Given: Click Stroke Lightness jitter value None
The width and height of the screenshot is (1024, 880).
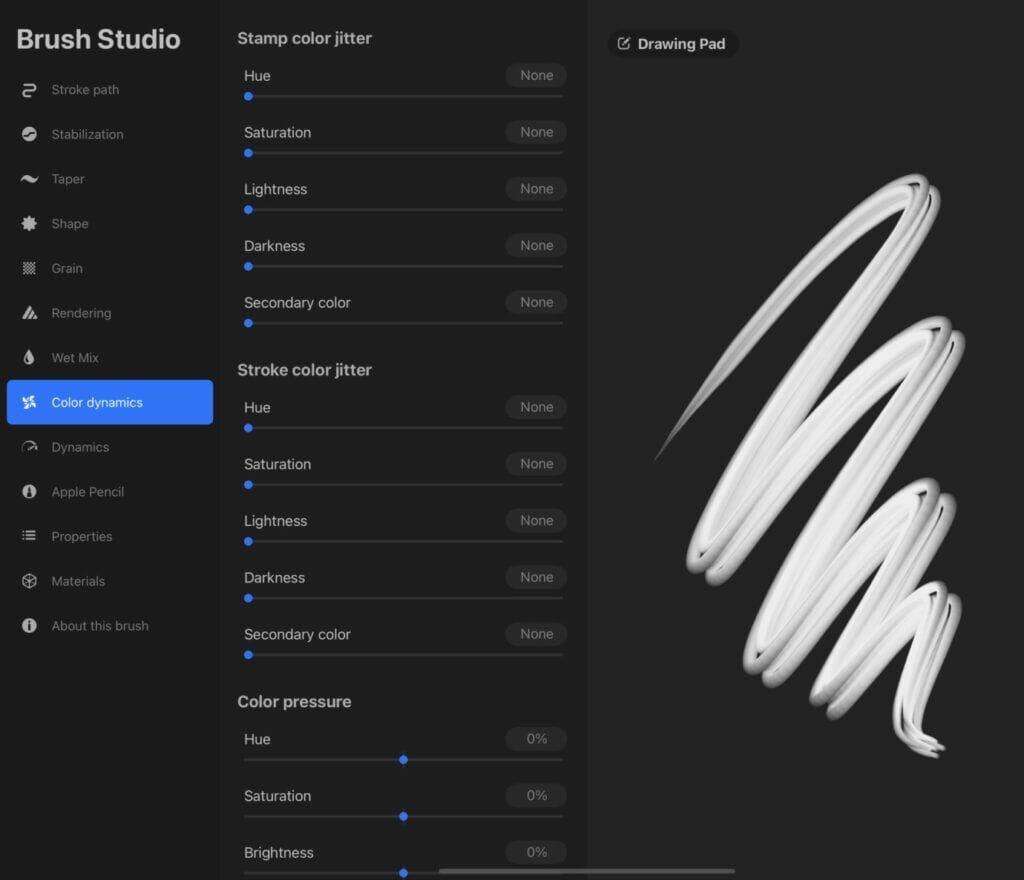Looking at the screenshot, I should coord(536,520).
